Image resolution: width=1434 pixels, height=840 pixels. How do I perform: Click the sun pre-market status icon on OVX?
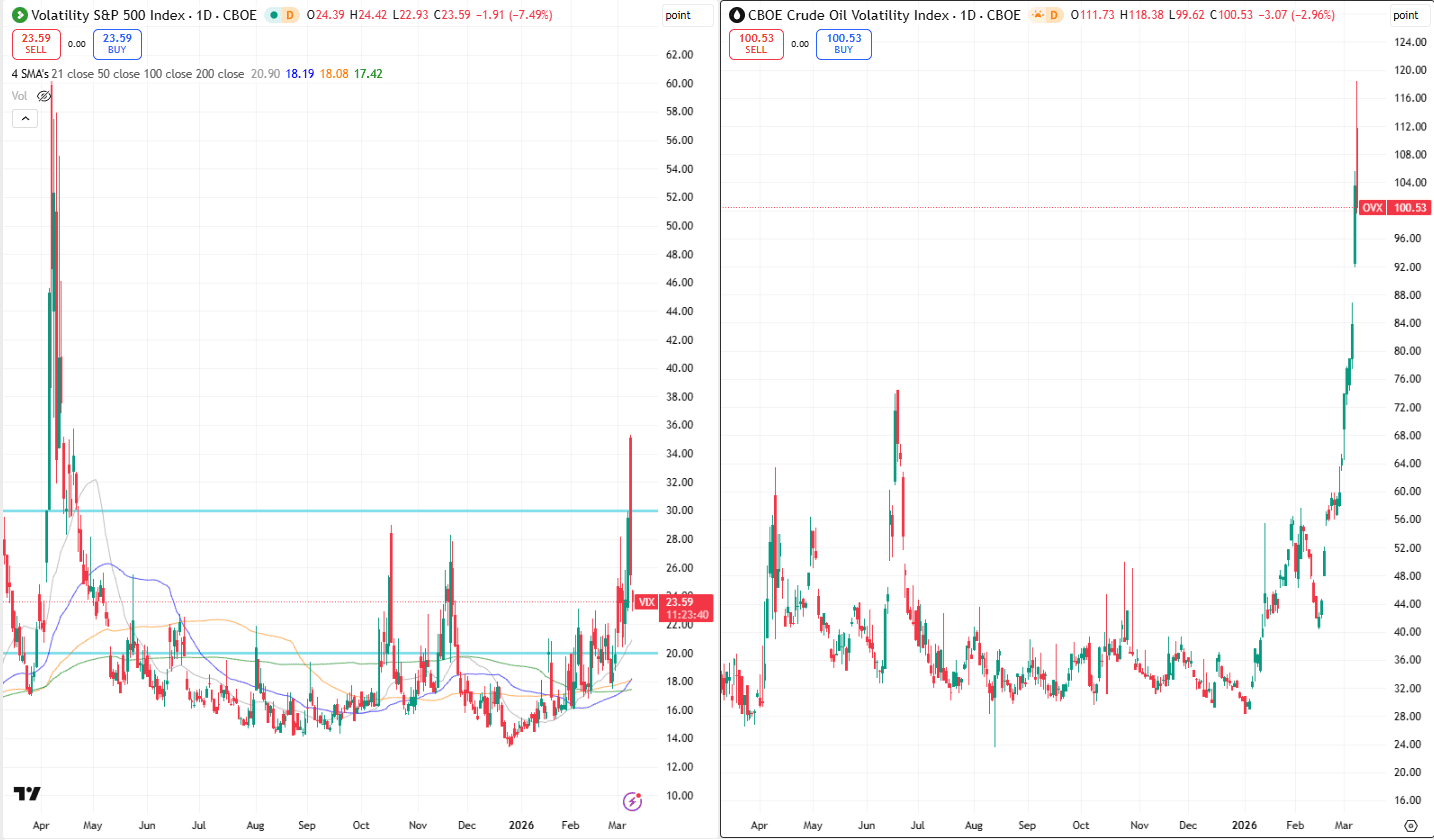(1040, 15)
